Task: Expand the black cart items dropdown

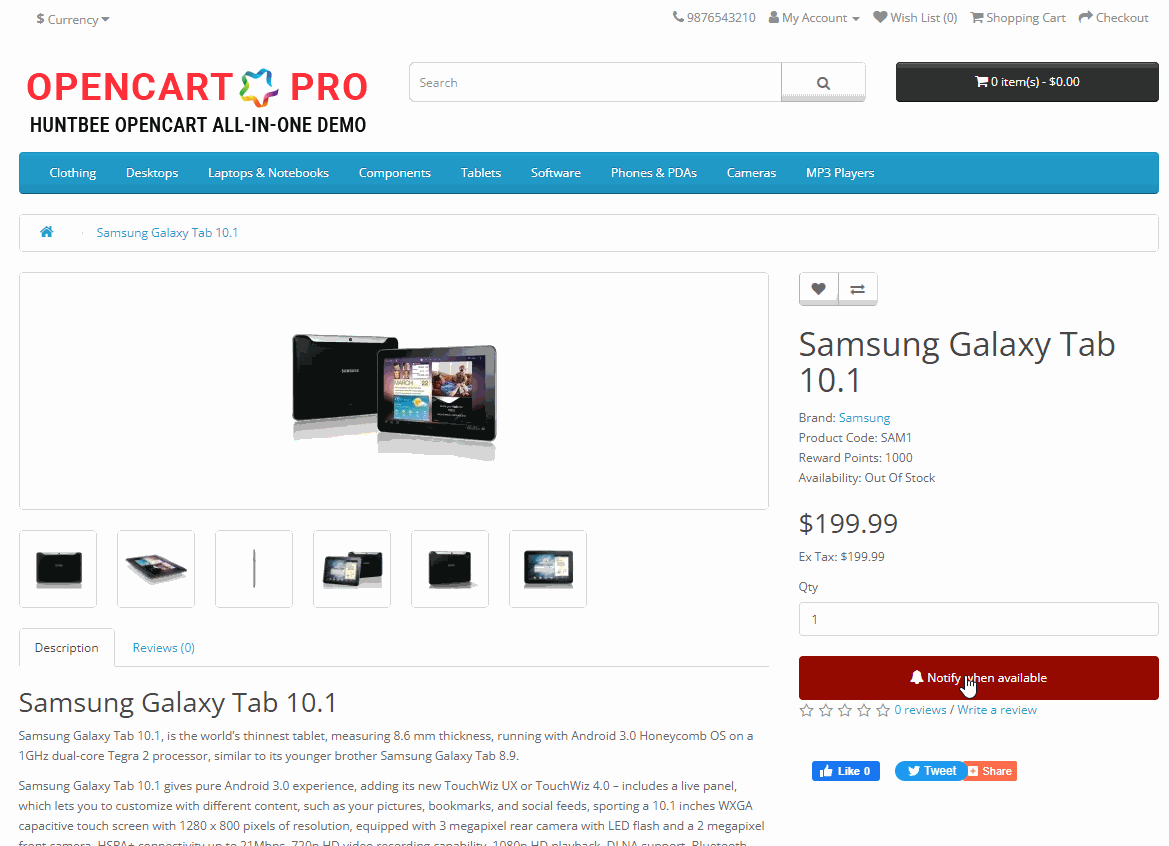Action: coord(1027,82)
